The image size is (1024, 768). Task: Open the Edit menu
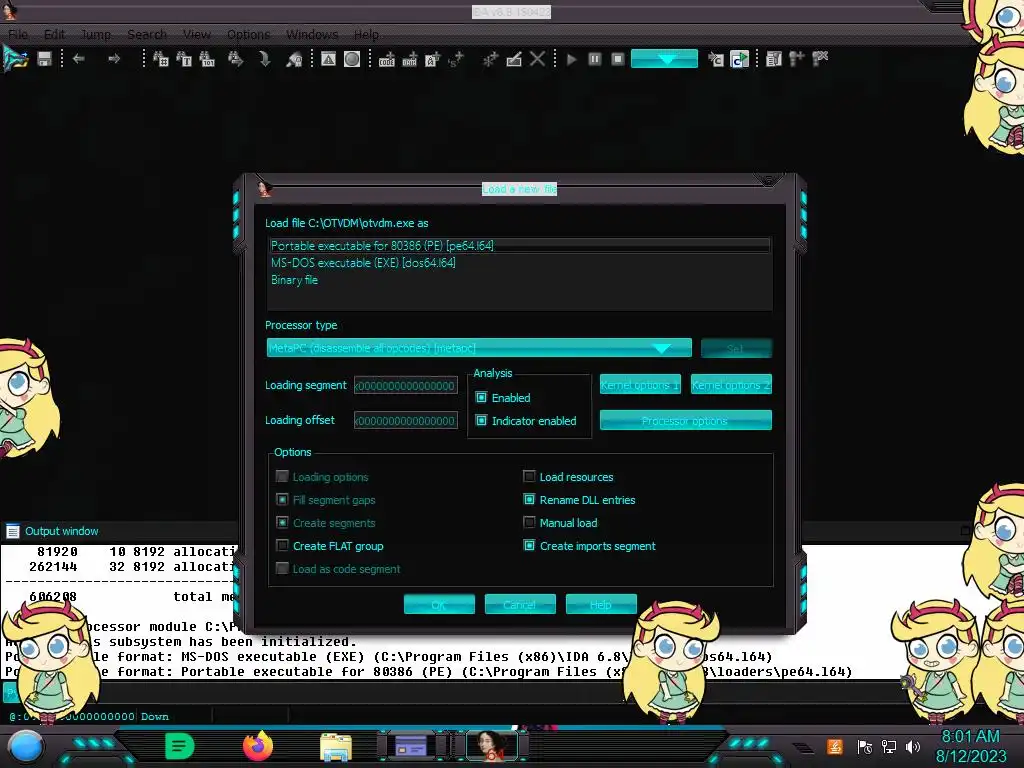54,34
